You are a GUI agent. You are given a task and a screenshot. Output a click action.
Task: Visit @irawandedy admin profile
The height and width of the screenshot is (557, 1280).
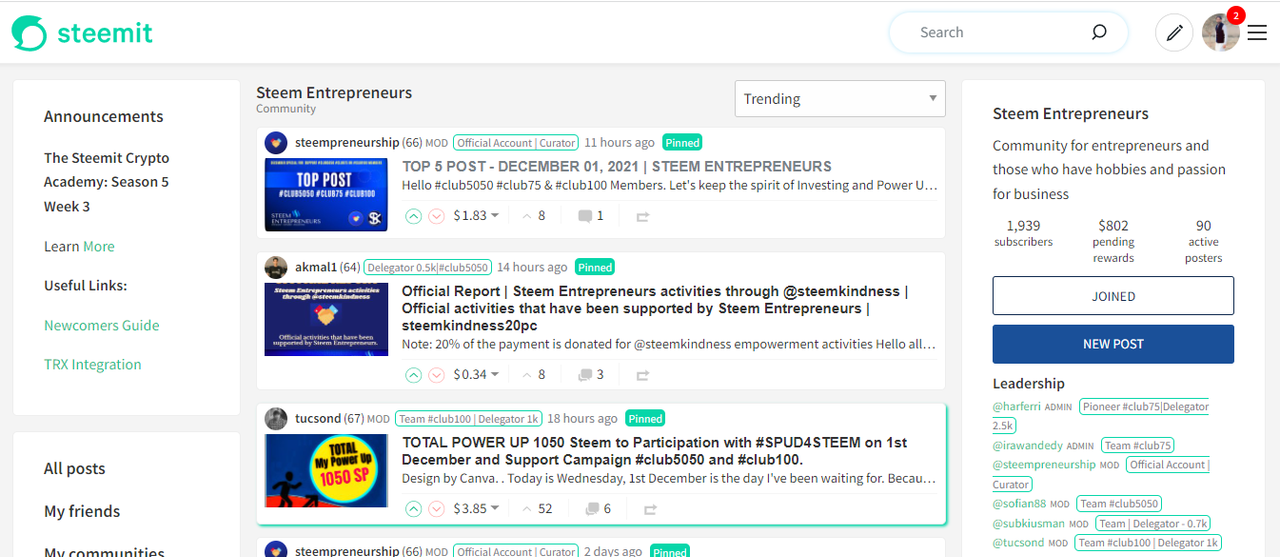(1028, 446)
